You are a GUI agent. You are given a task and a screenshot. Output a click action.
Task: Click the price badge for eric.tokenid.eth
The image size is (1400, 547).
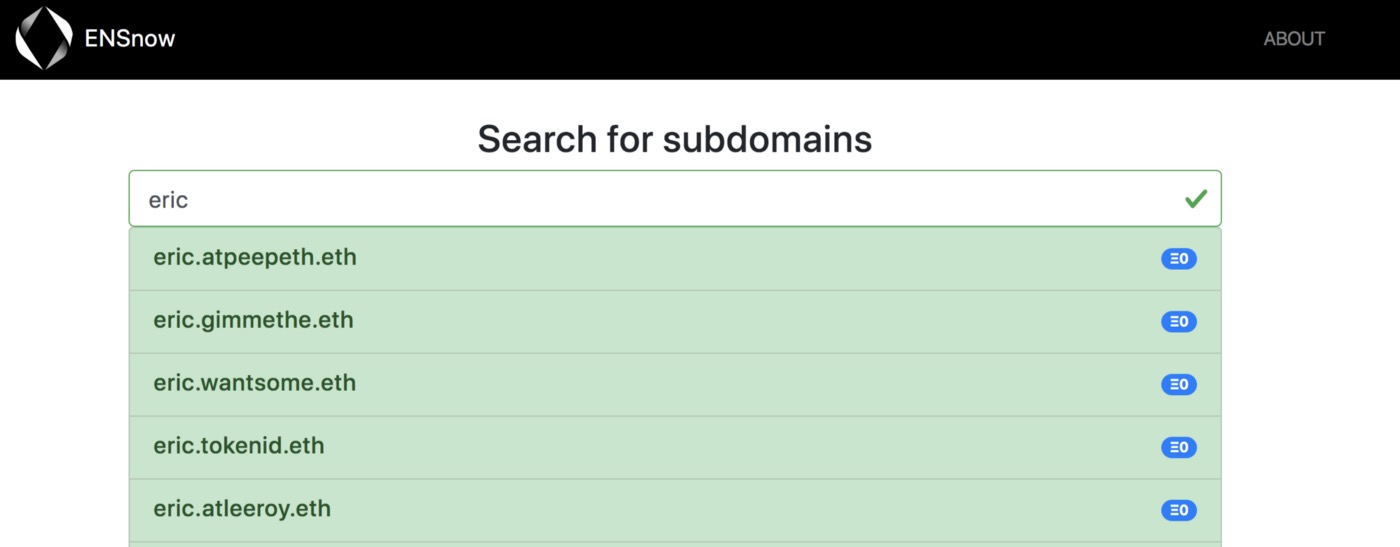point(1178,448)
